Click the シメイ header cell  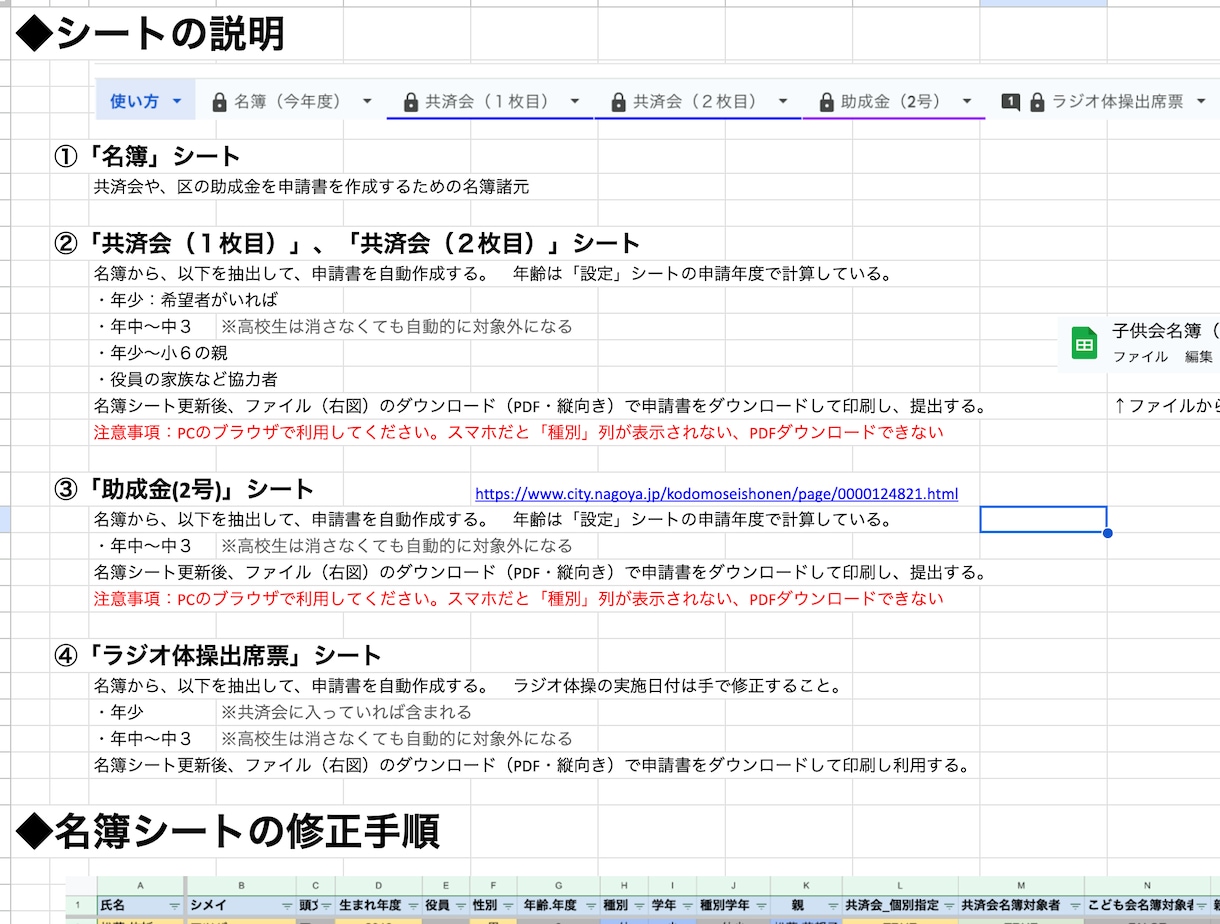coord(241,906)
